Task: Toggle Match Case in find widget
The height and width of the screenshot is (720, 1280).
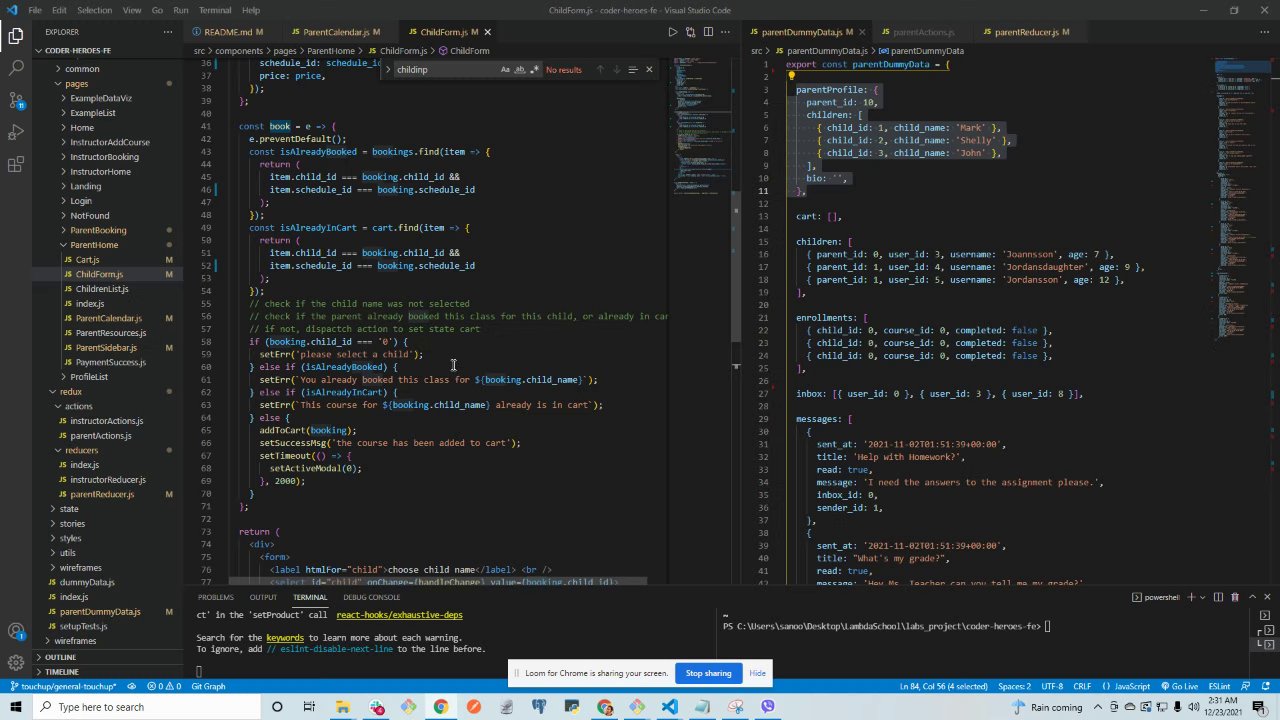Action: (x=505, y=70)
